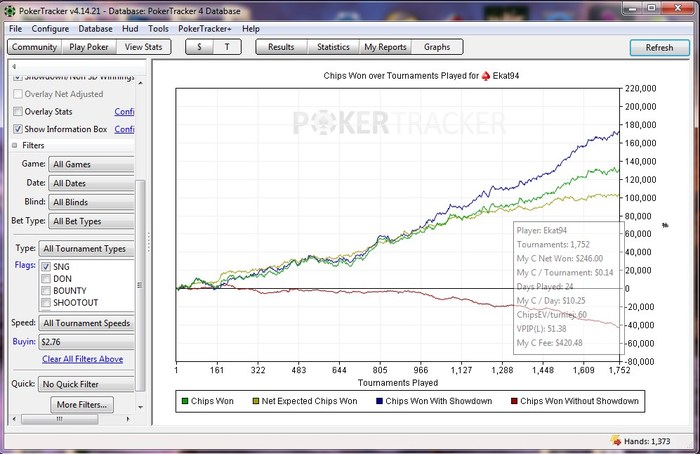Switch to the Community tab

pyautogui.click(x=34, y=47)
